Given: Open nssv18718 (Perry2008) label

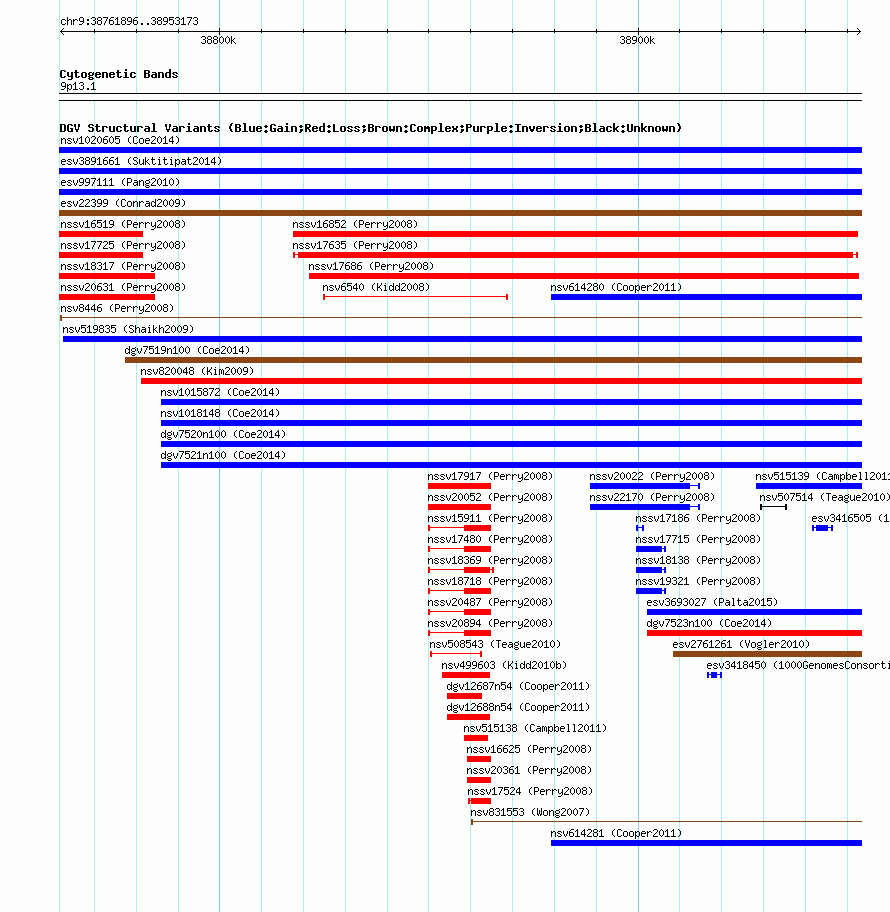Looking at the screenshot, I should click(490, 580).
